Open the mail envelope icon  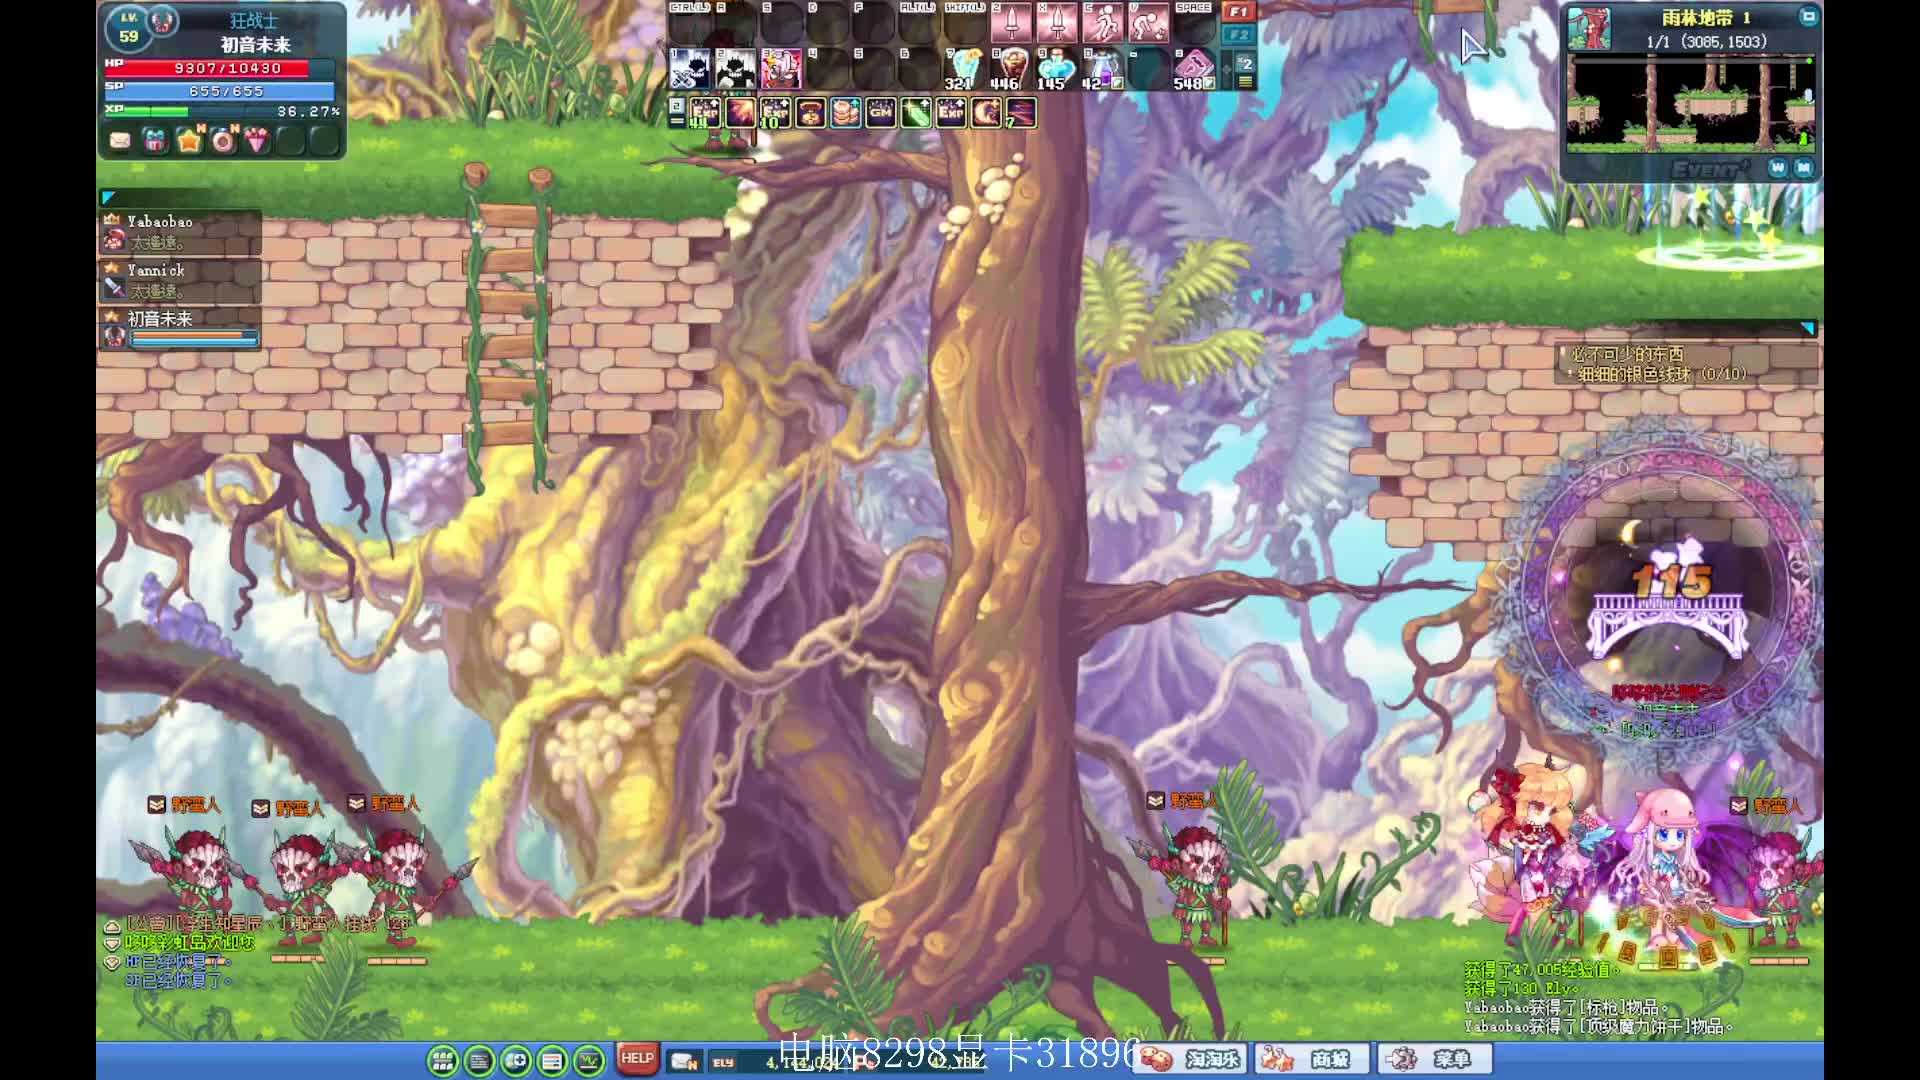[x=120, y=141]
